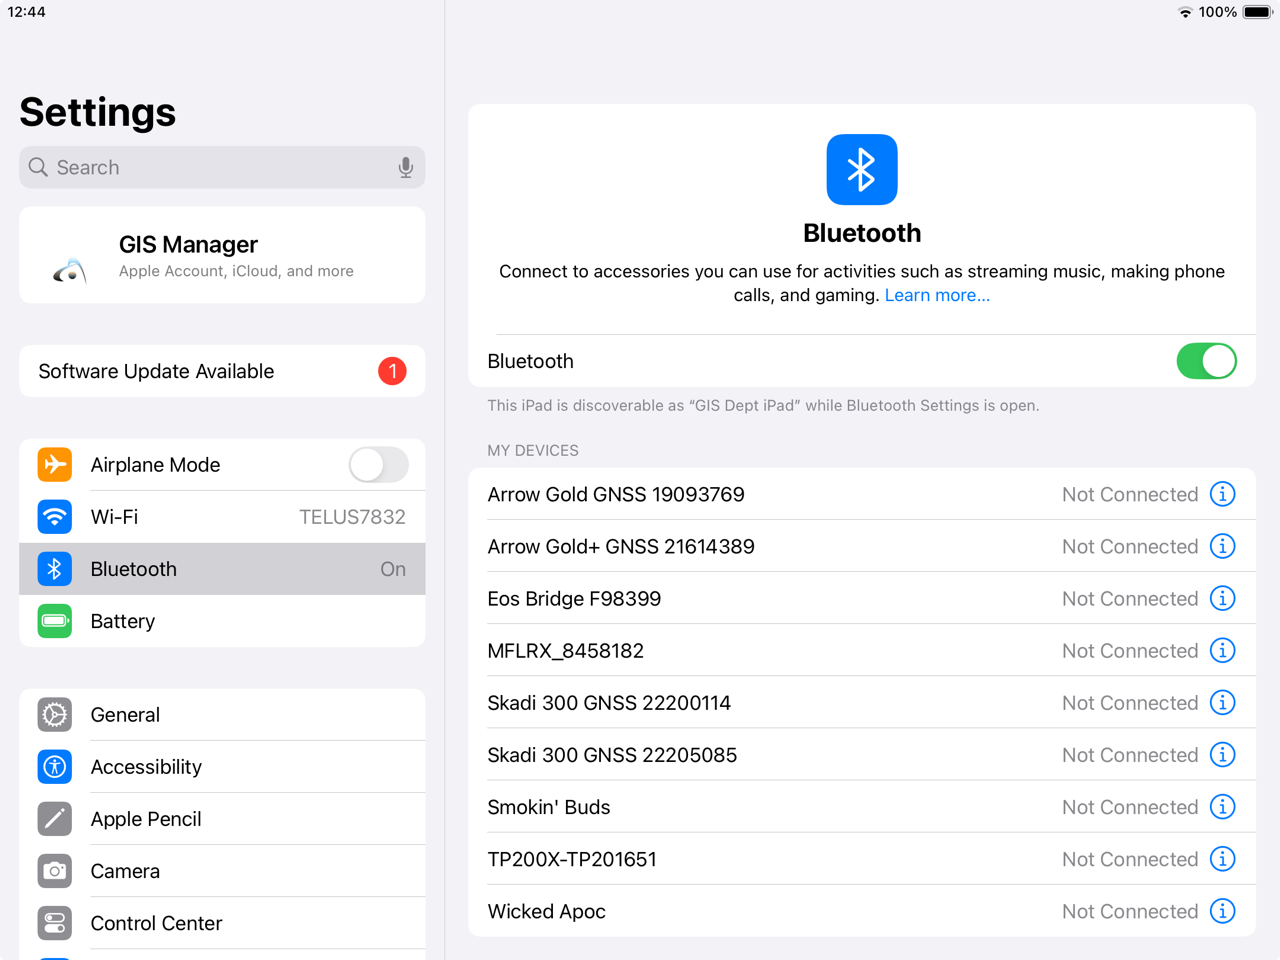Connect to MFLRX_8458182

[862, 650]
